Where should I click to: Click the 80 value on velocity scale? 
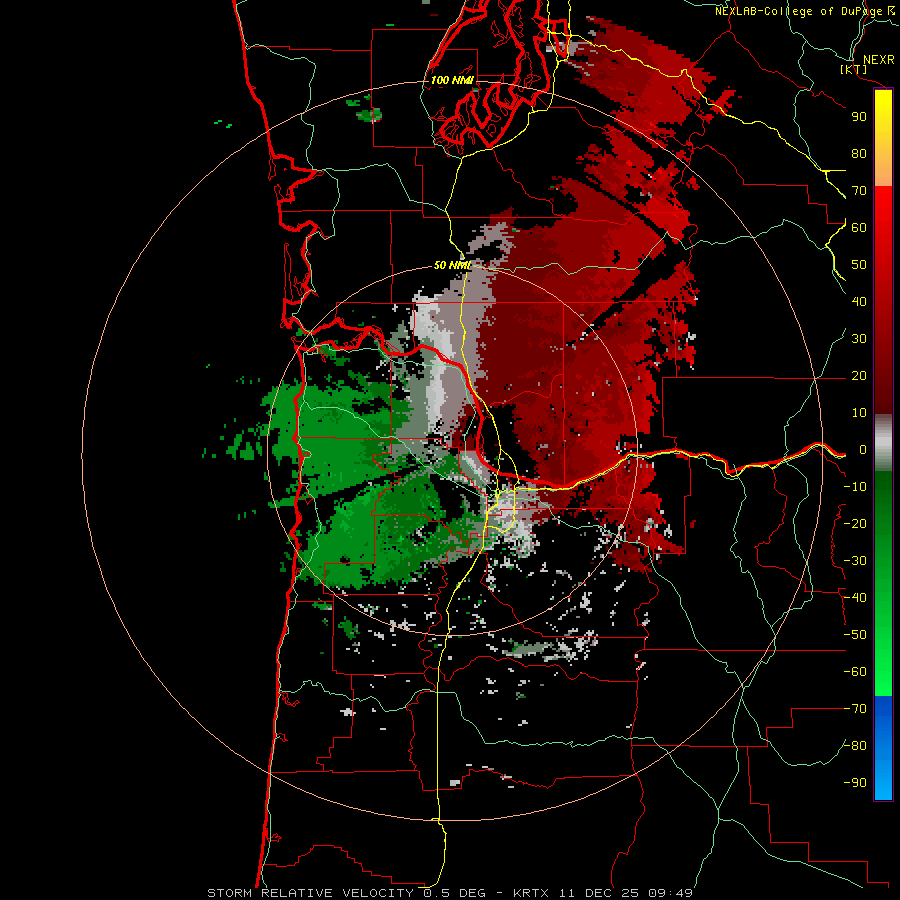pos(859,154)
